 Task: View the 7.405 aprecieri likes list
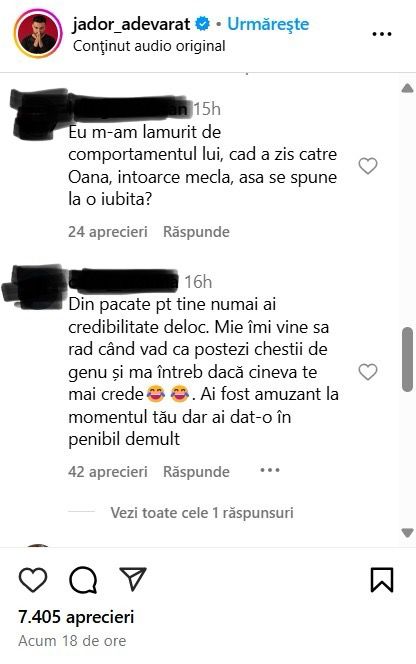point(76,617)
